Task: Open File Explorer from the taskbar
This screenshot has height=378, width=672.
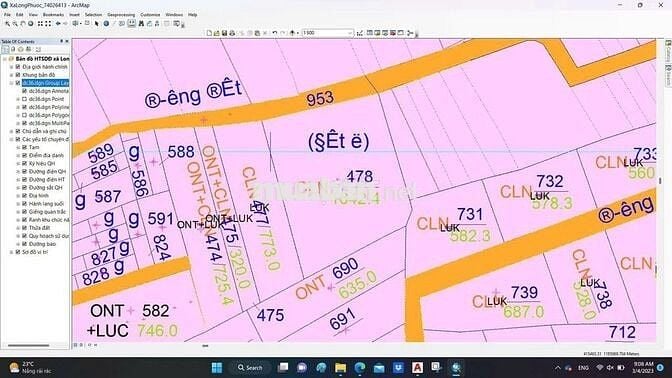Action: point(340,368)
